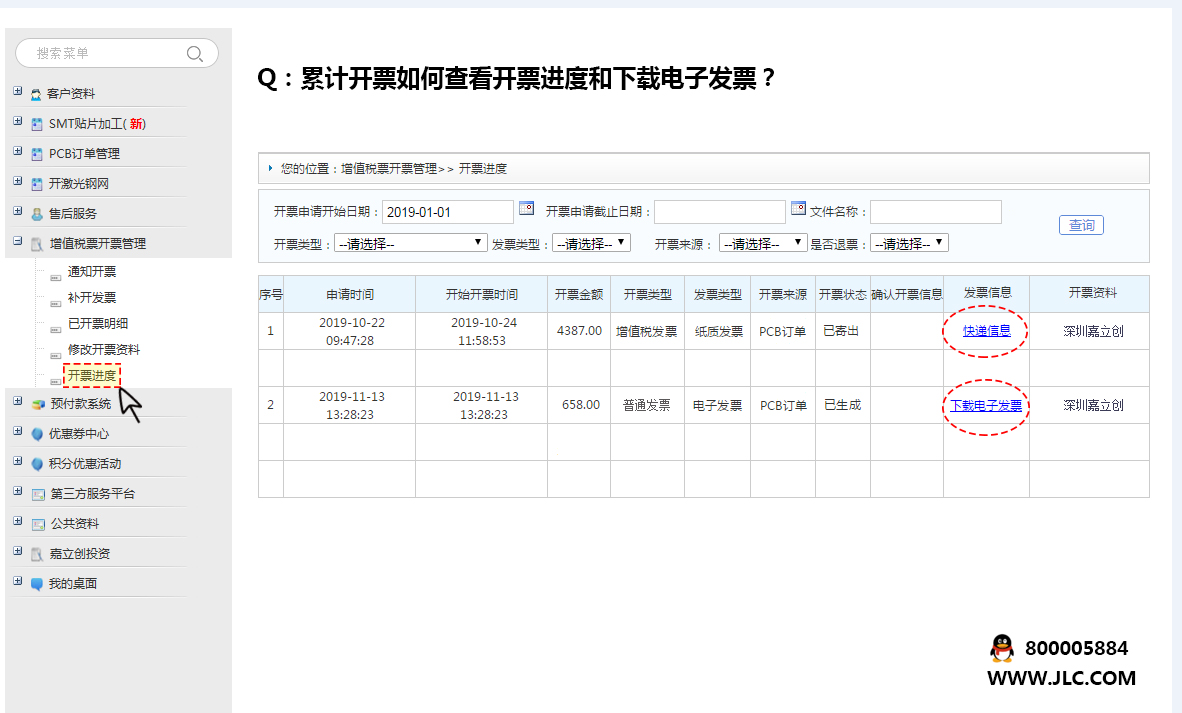The height and width of the screenshot is (713, 1182).
Task: Click the 下载电子发票 link
Action: pos(986,406)
